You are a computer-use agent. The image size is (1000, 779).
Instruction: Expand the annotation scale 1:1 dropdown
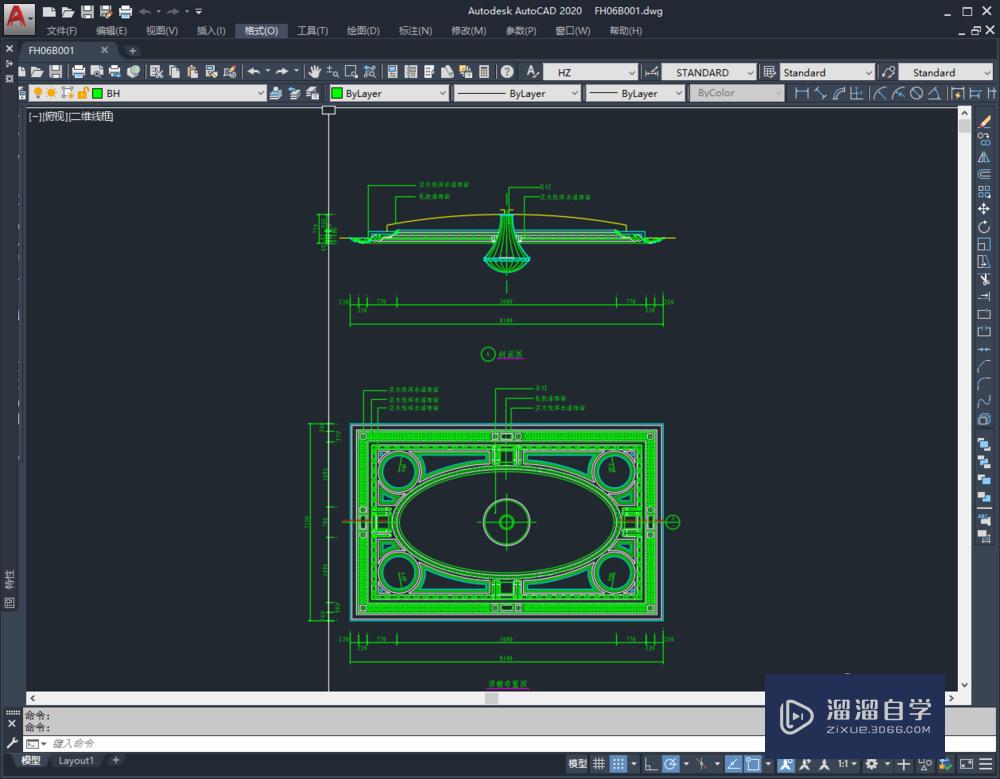click(853, 763)
